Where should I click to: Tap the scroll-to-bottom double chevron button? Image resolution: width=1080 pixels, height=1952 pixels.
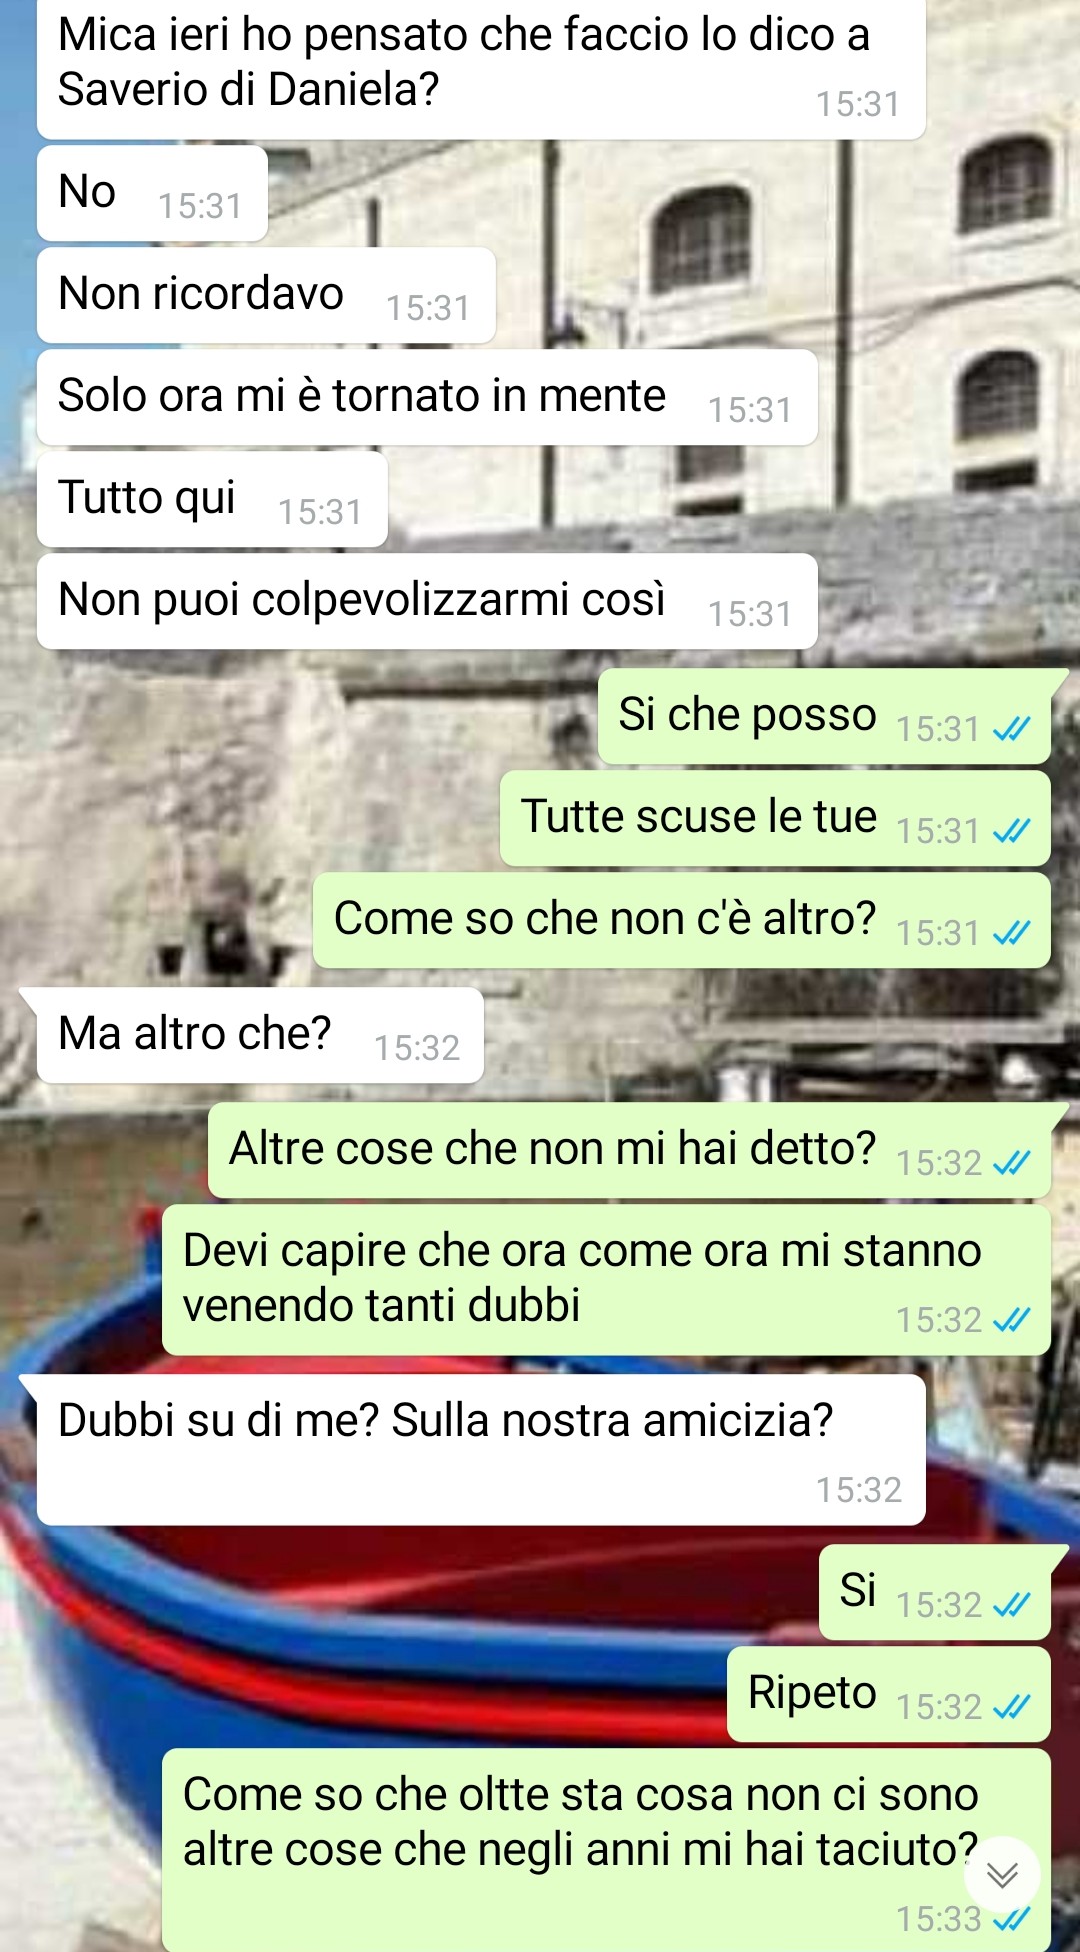1002,1875
